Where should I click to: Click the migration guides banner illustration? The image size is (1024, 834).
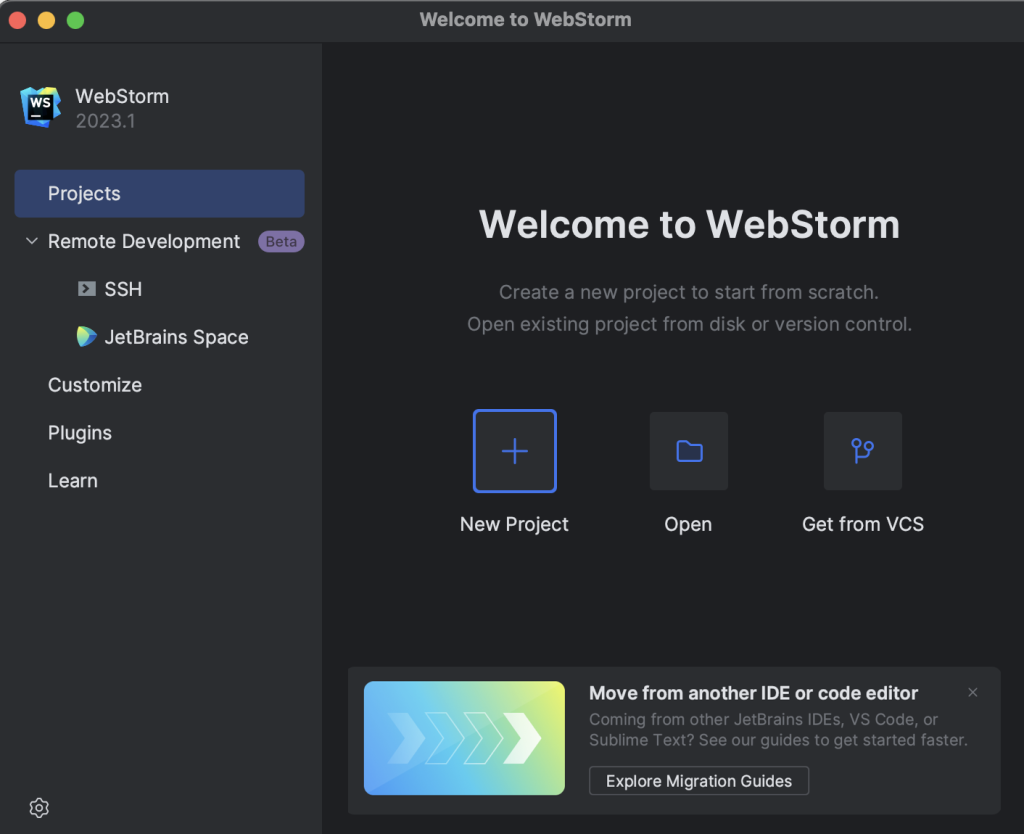[464, 738]
